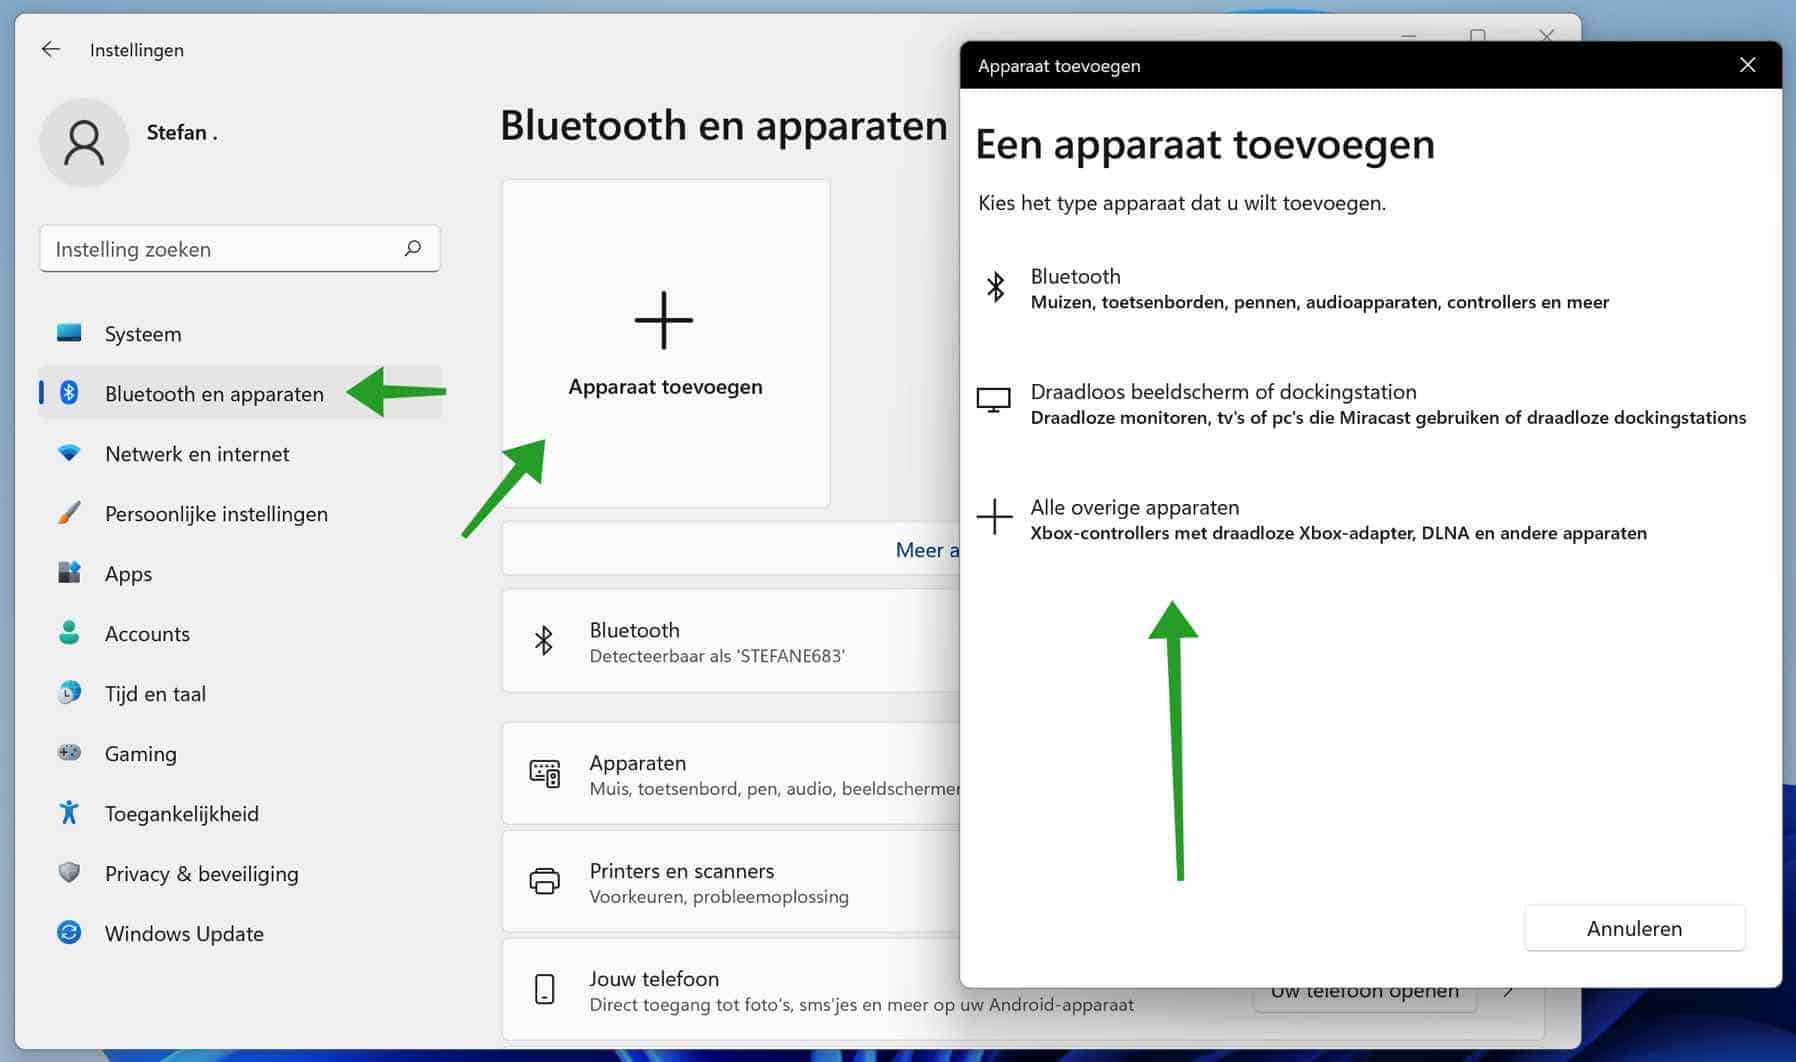Click the Persoonlijke instellingen brush icon
This screenshot has width=1796, height=1062.
[68, 513]
